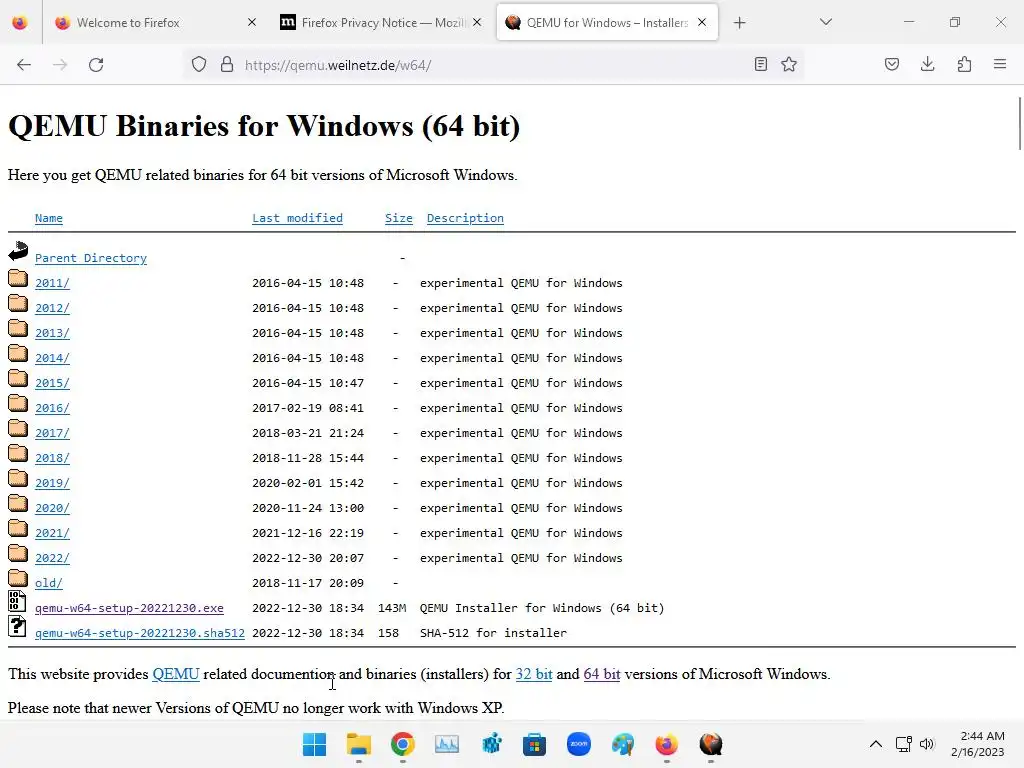Follow the QEMU link in paragraph
1024x768 pixels.
tap(176, 674)
